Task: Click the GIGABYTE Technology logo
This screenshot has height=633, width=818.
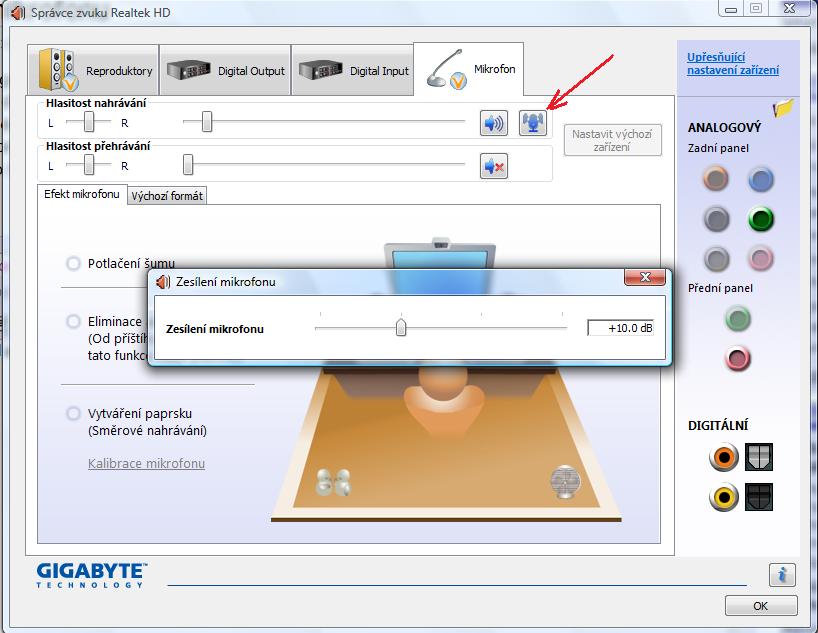Action: pyautogui.click(x=91, y=576)
